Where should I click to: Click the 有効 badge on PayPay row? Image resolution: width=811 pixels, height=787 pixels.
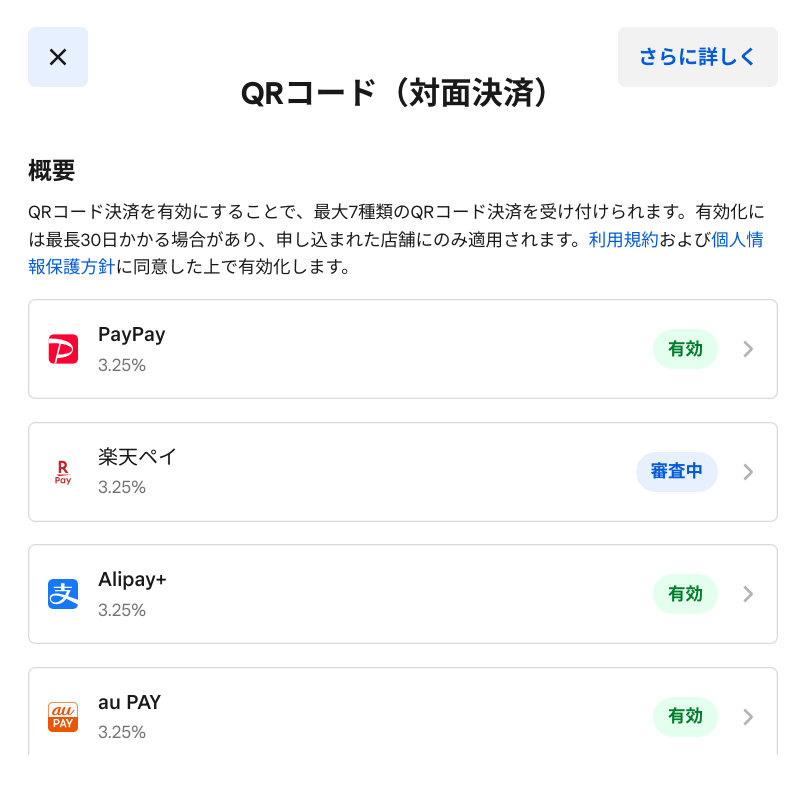pos(685,349)
